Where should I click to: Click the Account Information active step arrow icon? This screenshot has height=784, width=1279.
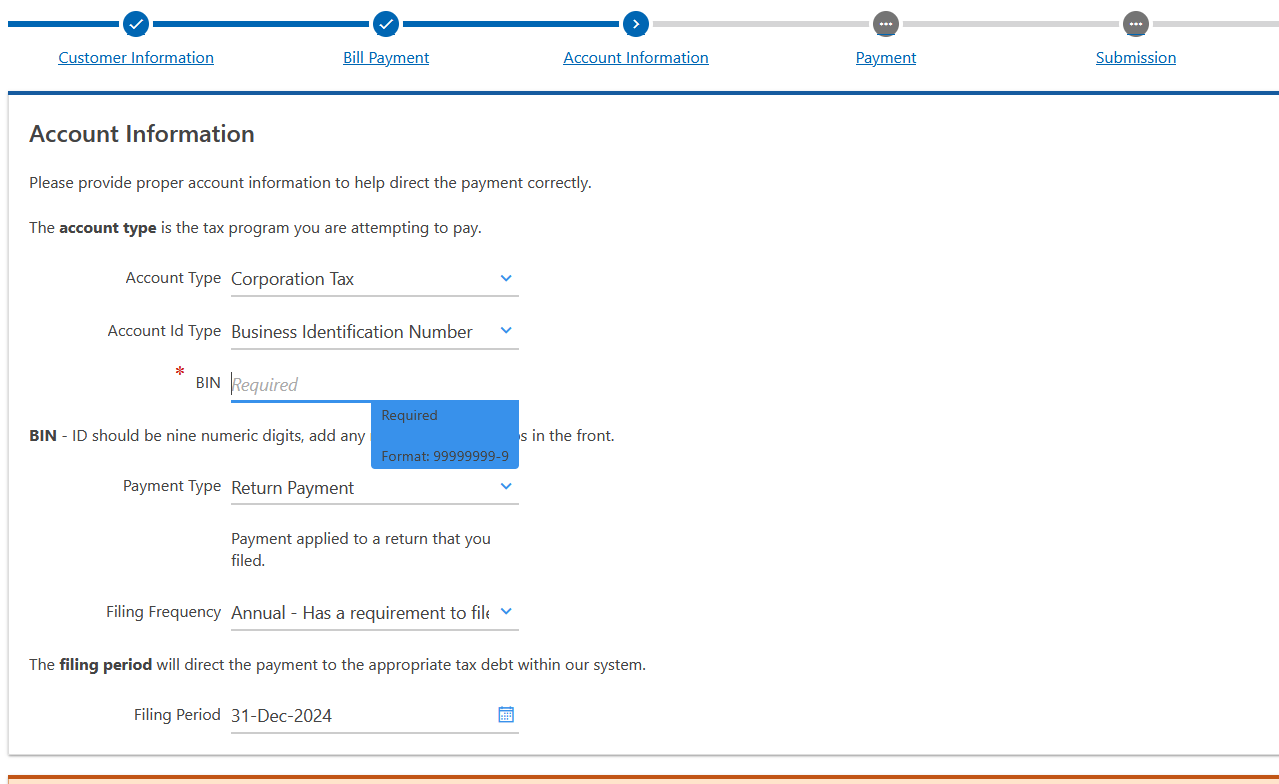635,24
